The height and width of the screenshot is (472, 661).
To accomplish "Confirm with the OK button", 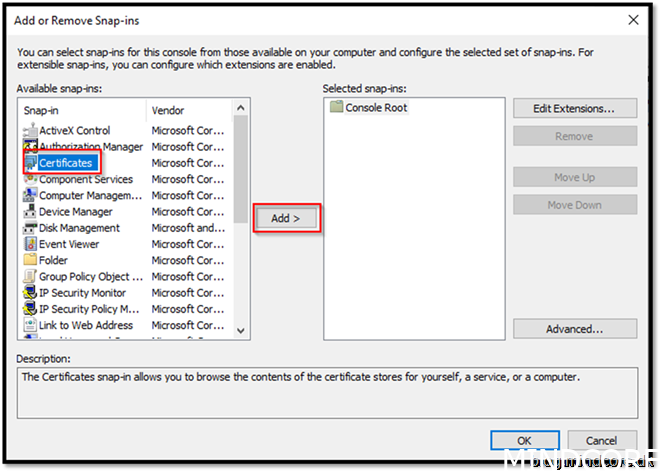I will 524,440.
